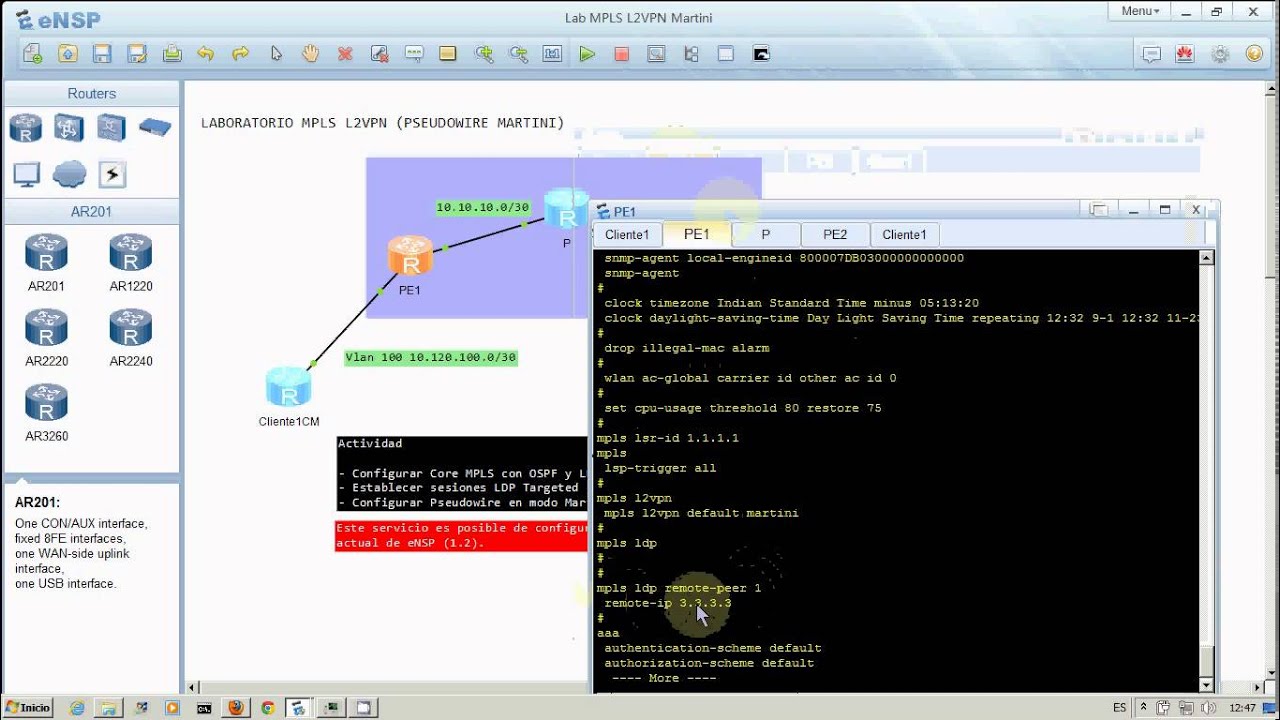Select the router device category icon
This screenshot has width=1280, height=720.
pyautogui.click(x=26, y=128)
